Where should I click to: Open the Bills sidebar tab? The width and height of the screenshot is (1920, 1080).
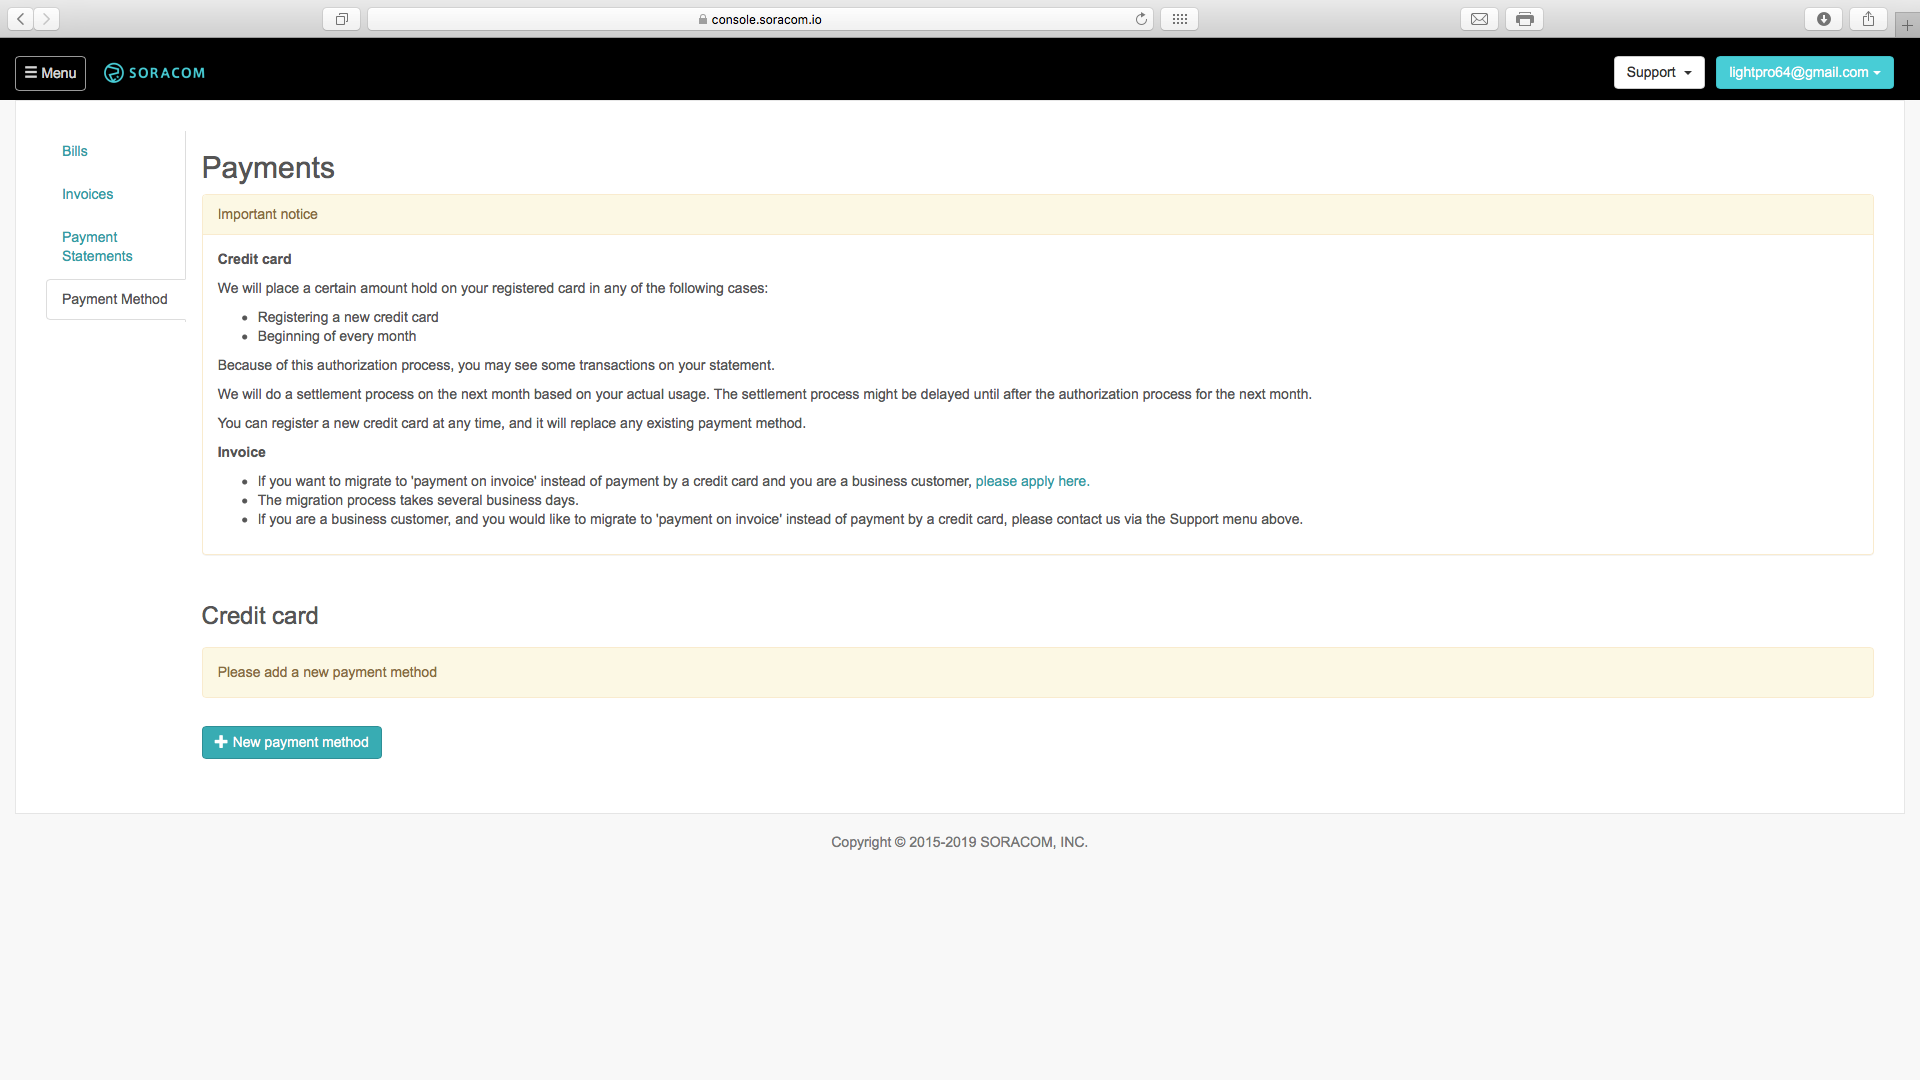pos(75,151)
